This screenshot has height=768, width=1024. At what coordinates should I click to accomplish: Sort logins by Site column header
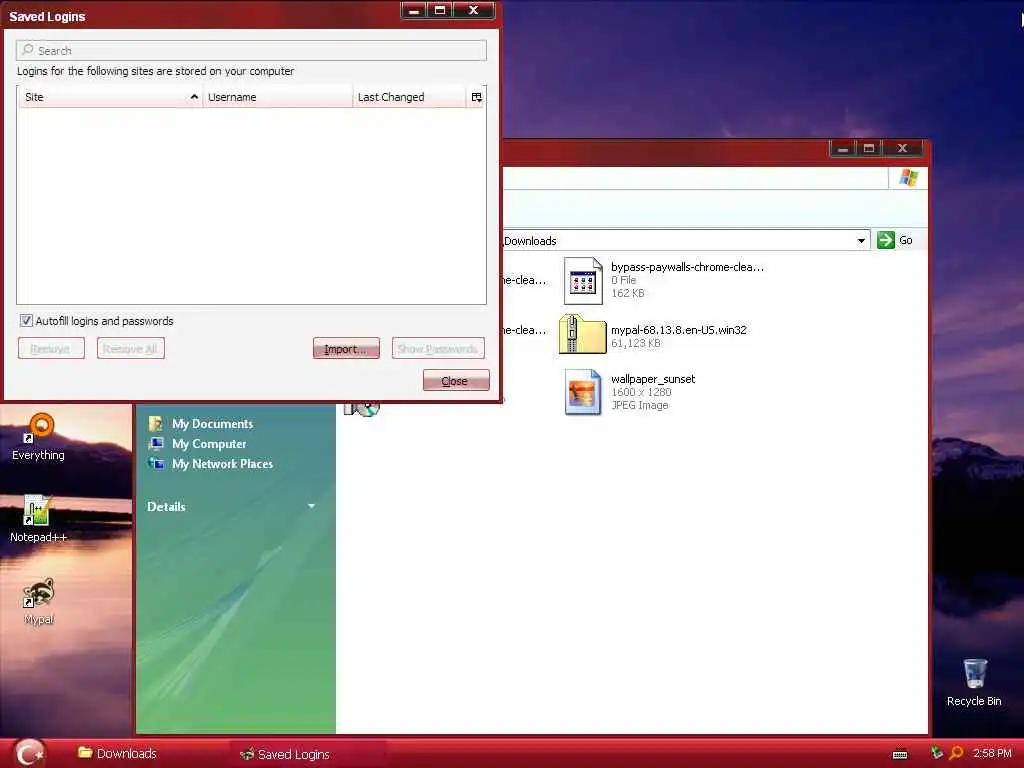point(110,97)
